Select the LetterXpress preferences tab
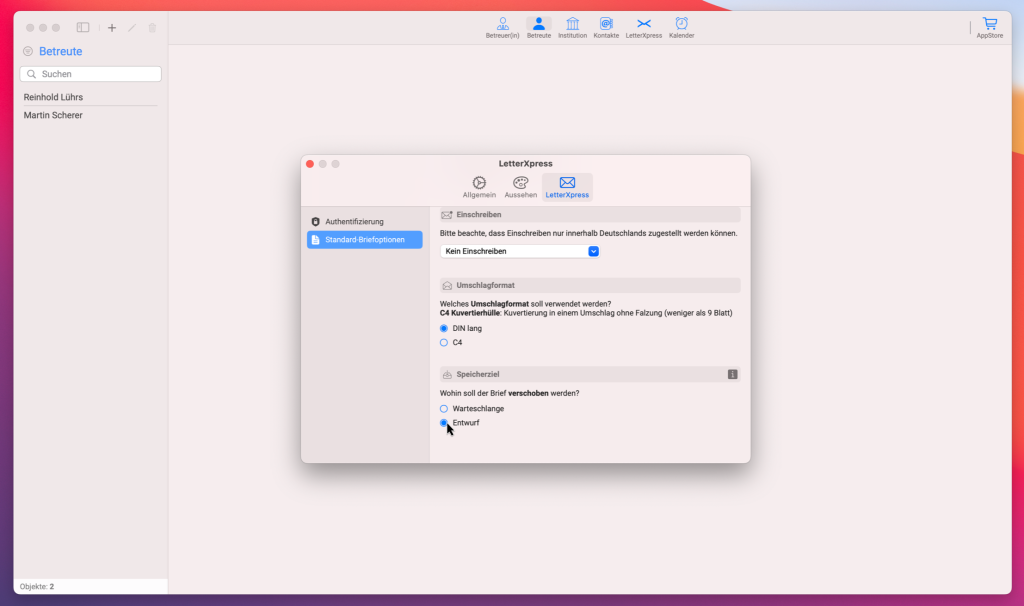The width and height of the screenshot is (1024, 606). tap(567, 187)
